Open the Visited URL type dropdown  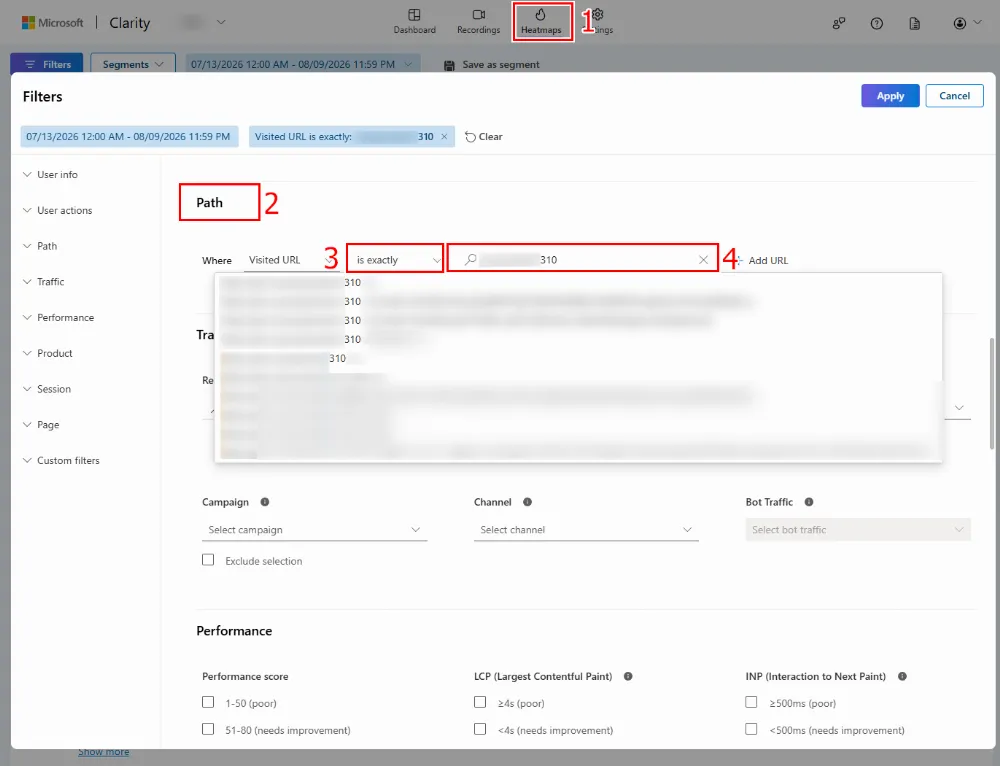pyautogui.click(x=291, y=260)
